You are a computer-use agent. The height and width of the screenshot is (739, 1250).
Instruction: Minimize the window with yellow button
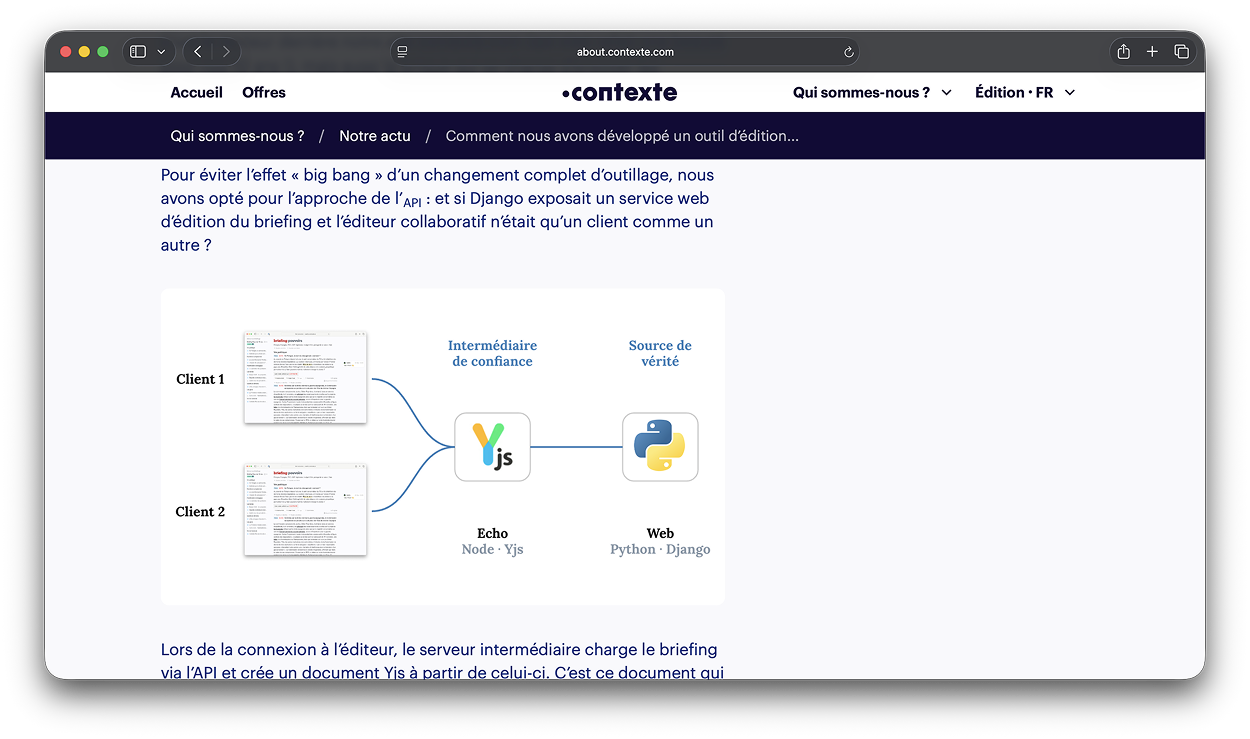point(84,52)
